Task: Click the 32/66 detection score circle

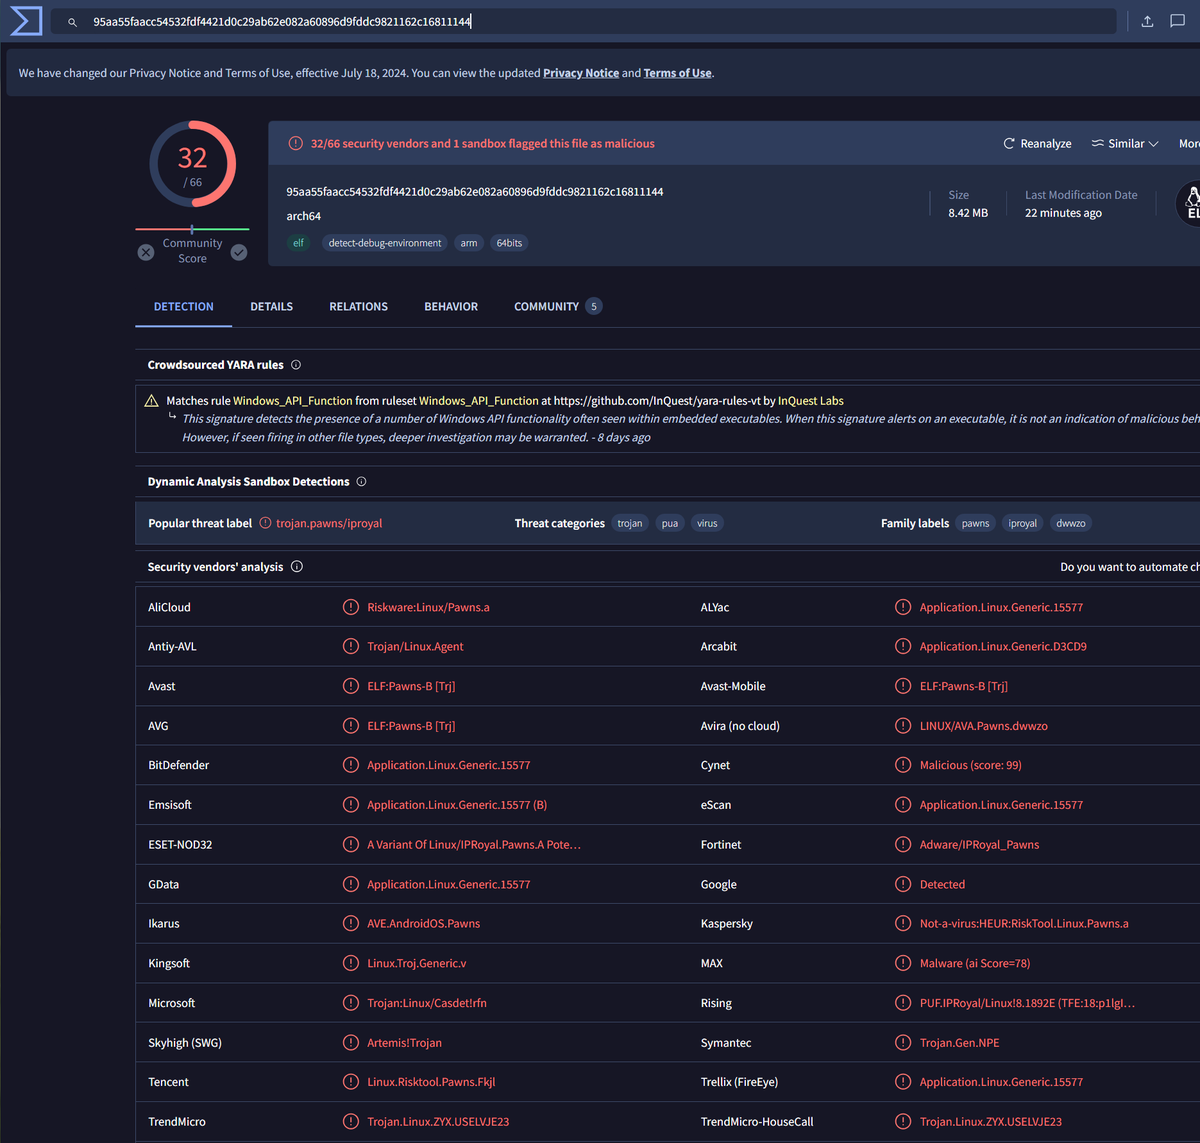Action: click(x=193, y=164)
